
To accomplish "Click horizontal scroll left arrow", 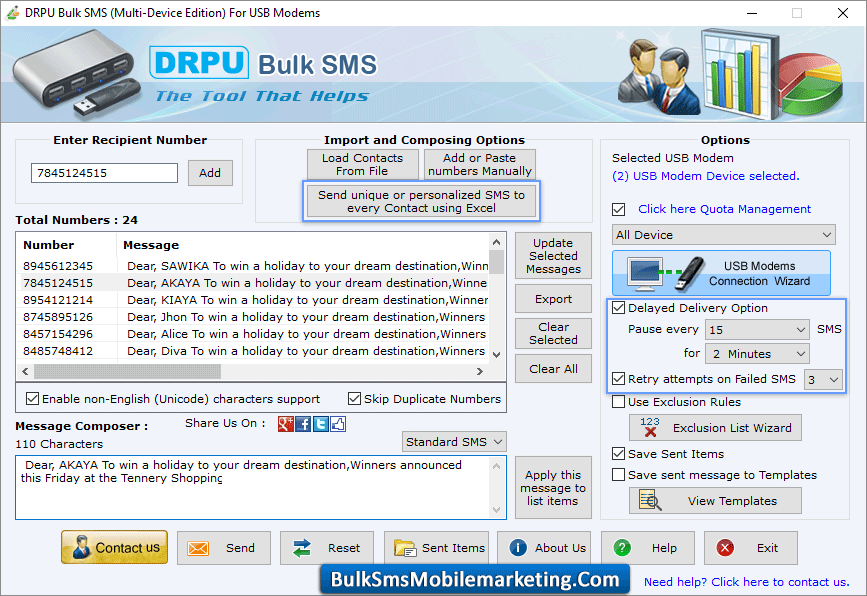I will coord(25,372).
